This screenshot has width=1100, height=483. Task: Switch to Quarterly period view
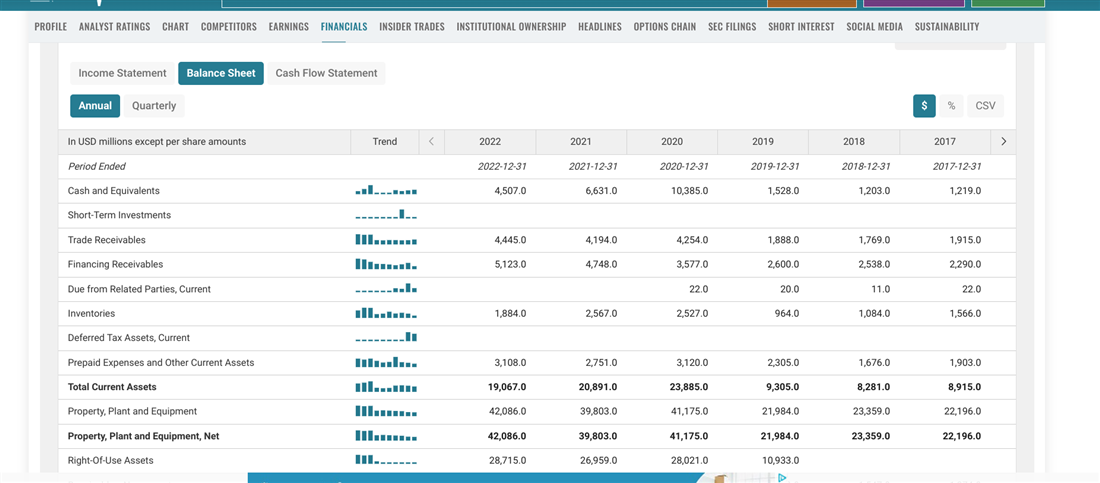pos(154,106)
